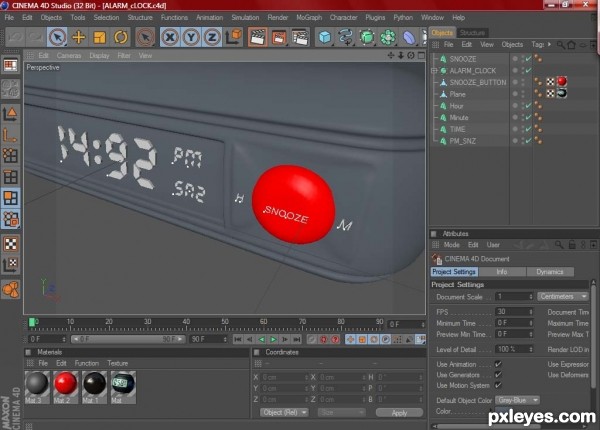The width and height of the screenshot is (600, 430).
Task: Play the animation forwards
Action: [273, 339]
